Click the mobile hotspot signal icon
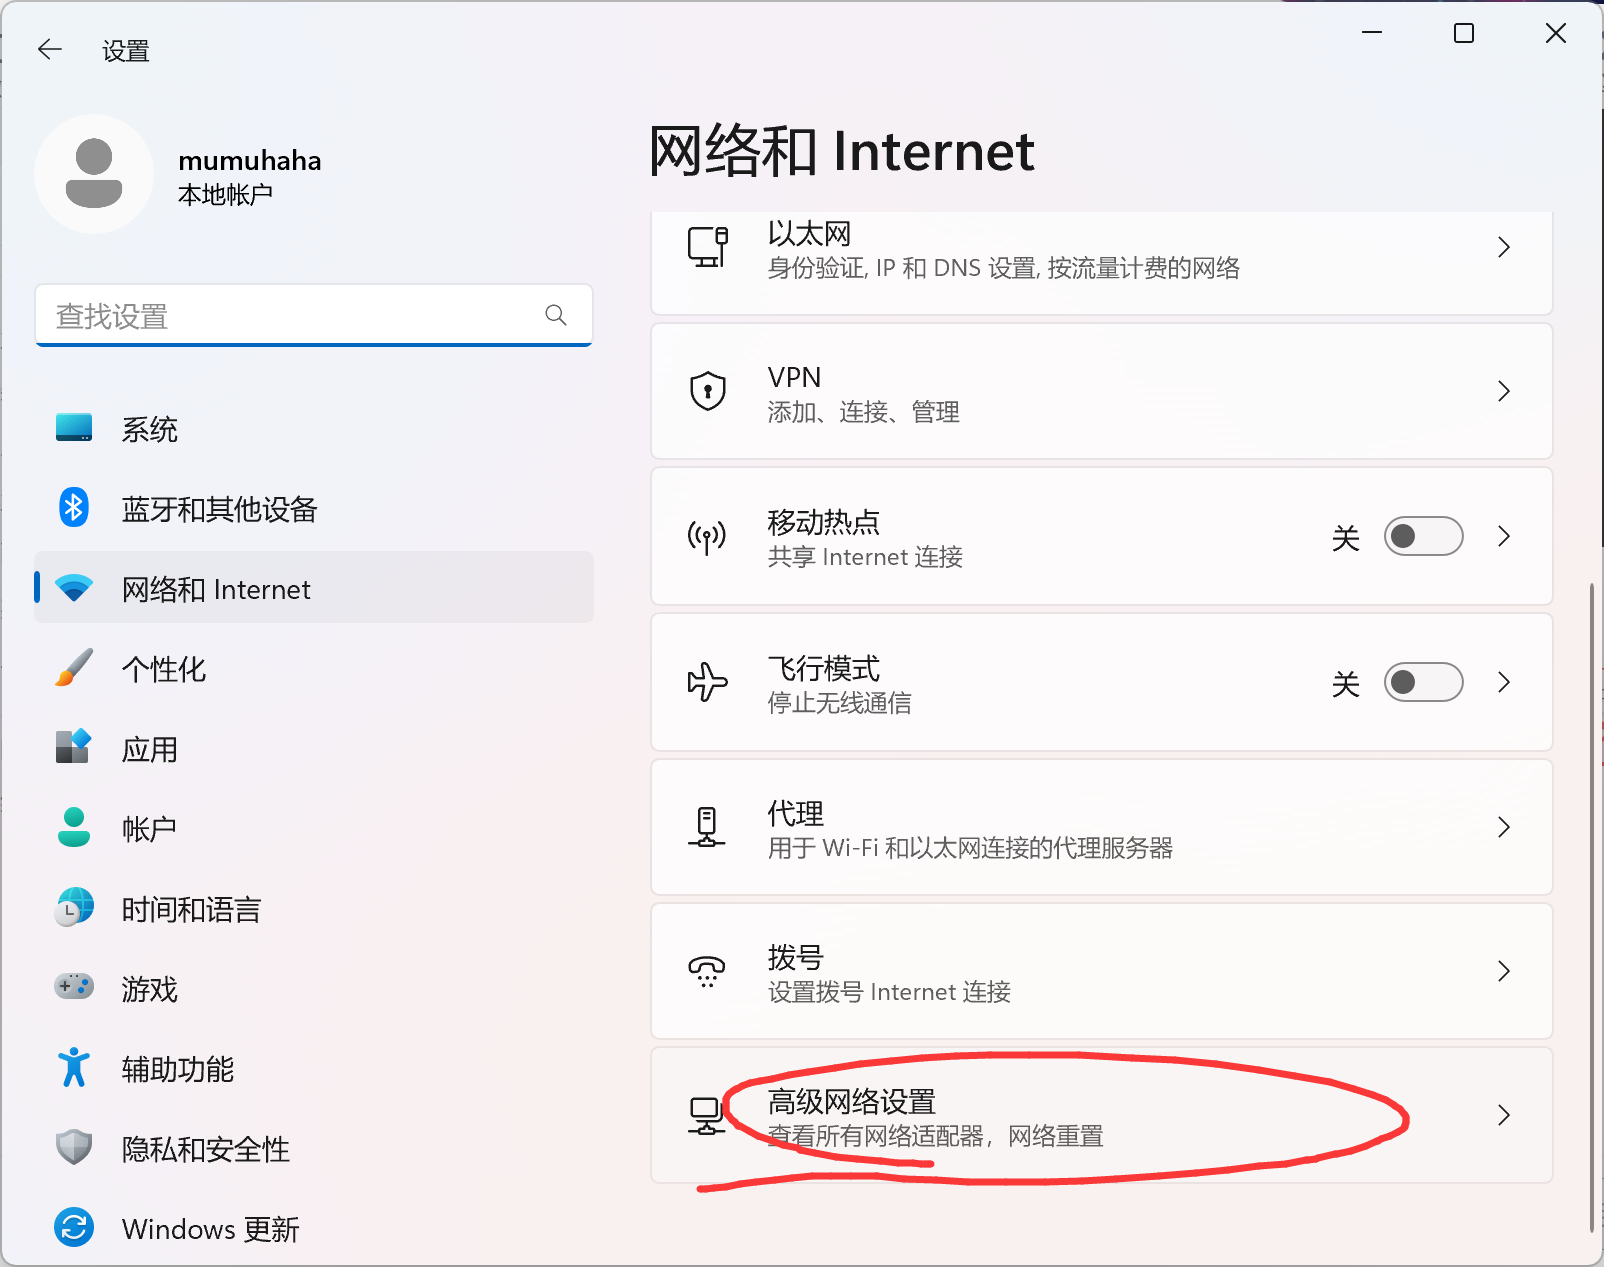The width and height of the screenshot is (1604, 1267). click(708, 537)
